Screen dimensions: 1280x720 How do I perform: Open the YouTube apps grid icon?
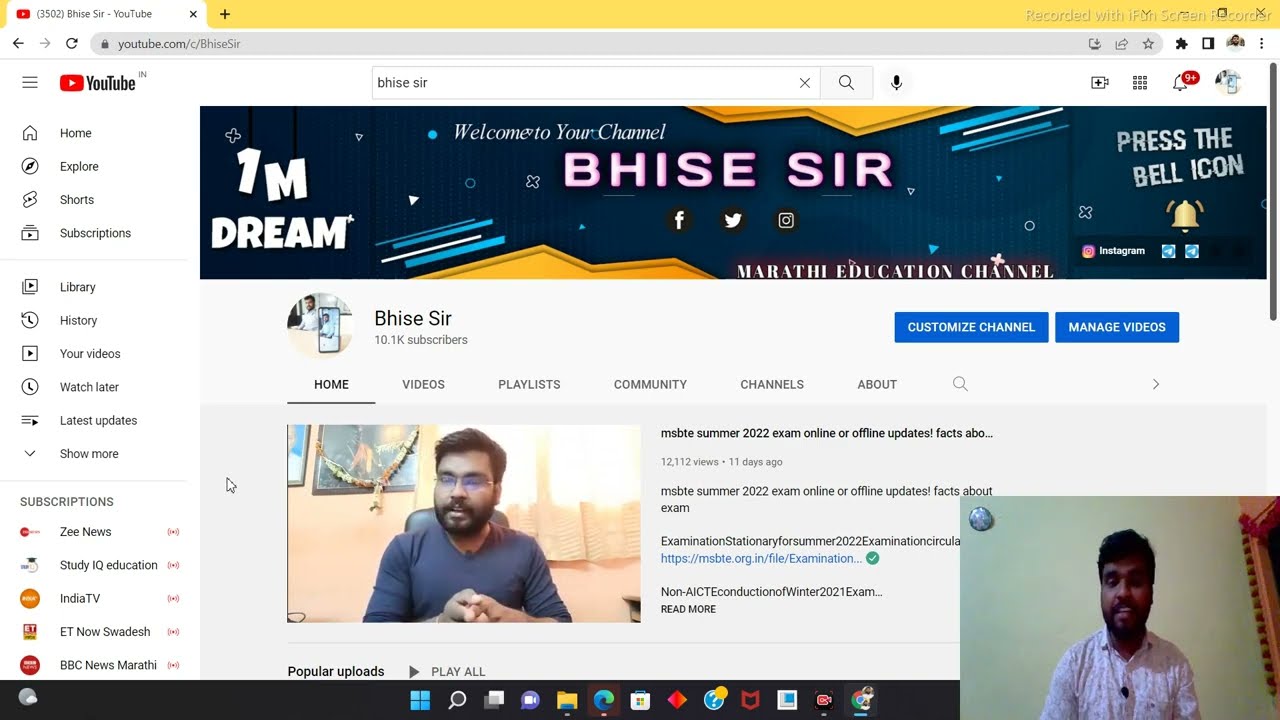click(x=1140, y=83)
